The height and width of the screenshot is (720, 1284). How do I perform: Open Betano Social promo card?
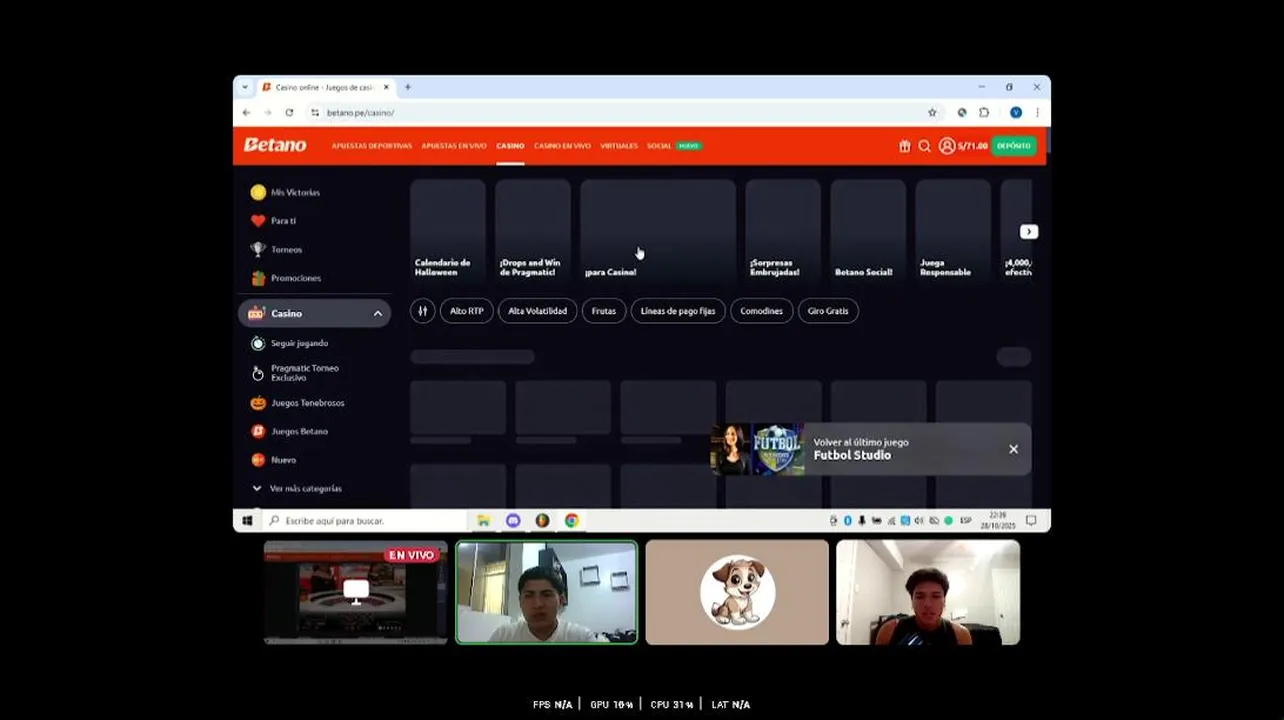[x=868, y=230]
